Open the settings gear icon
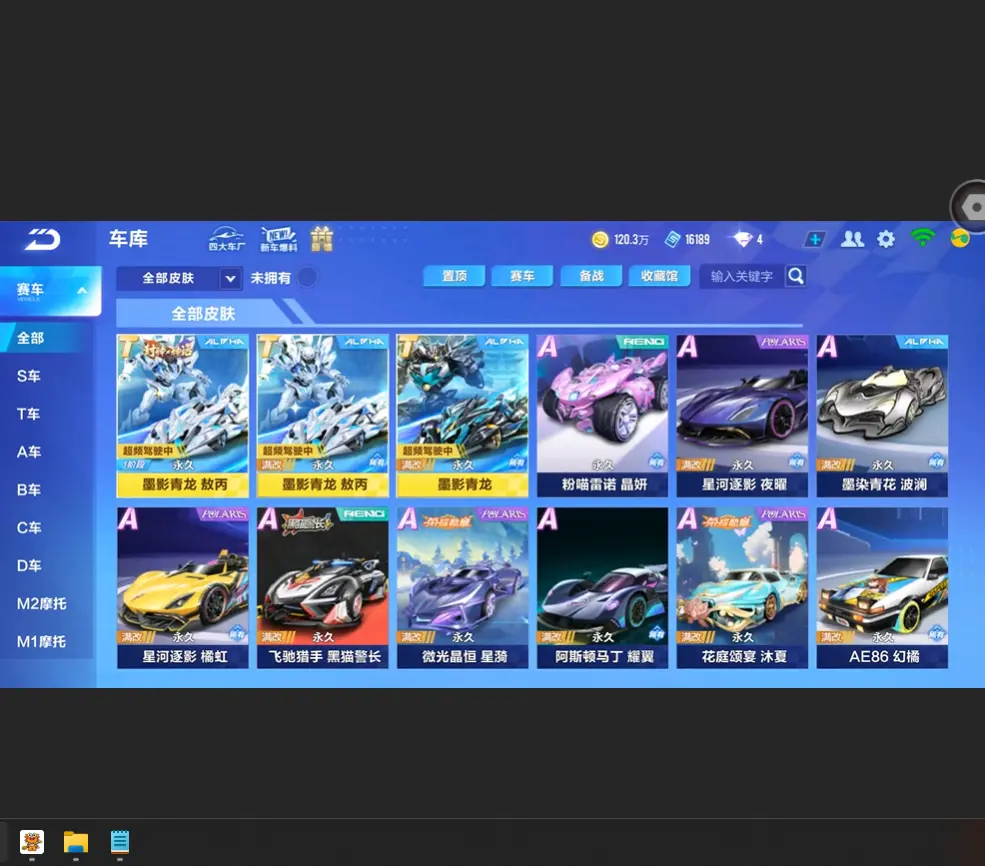This screenshot has width=985, height=866. 886,239
